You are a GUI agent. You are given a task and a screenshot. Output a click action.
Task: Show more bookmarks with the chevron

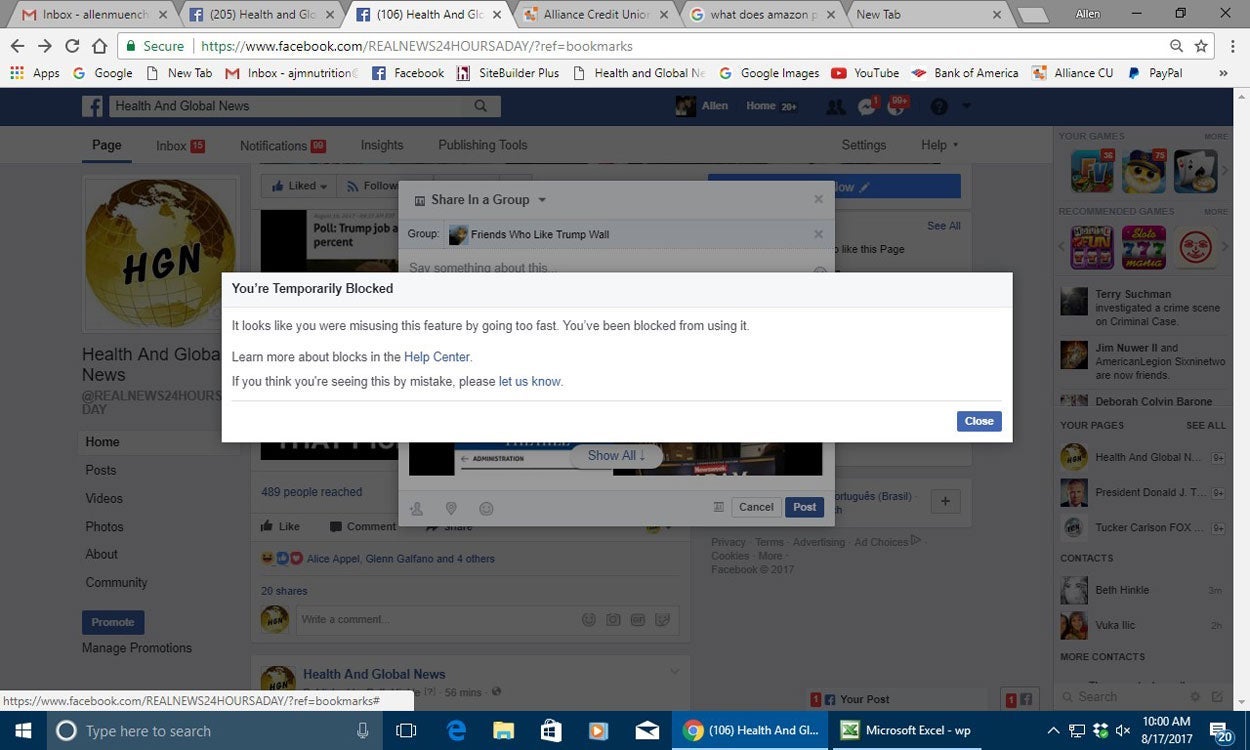coord(1223,73)
